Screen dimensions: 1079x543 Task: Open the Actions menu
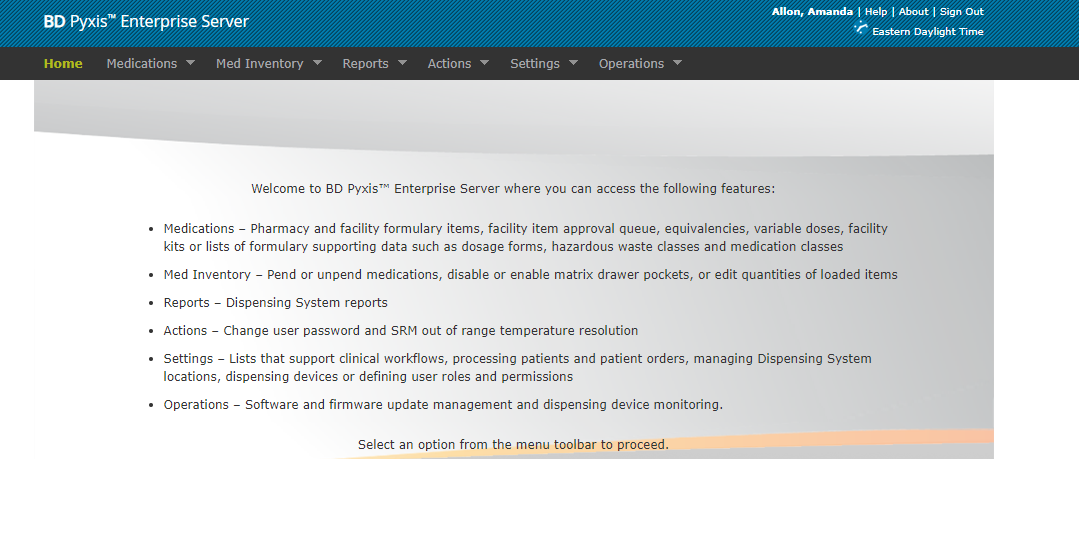[449, 63]
